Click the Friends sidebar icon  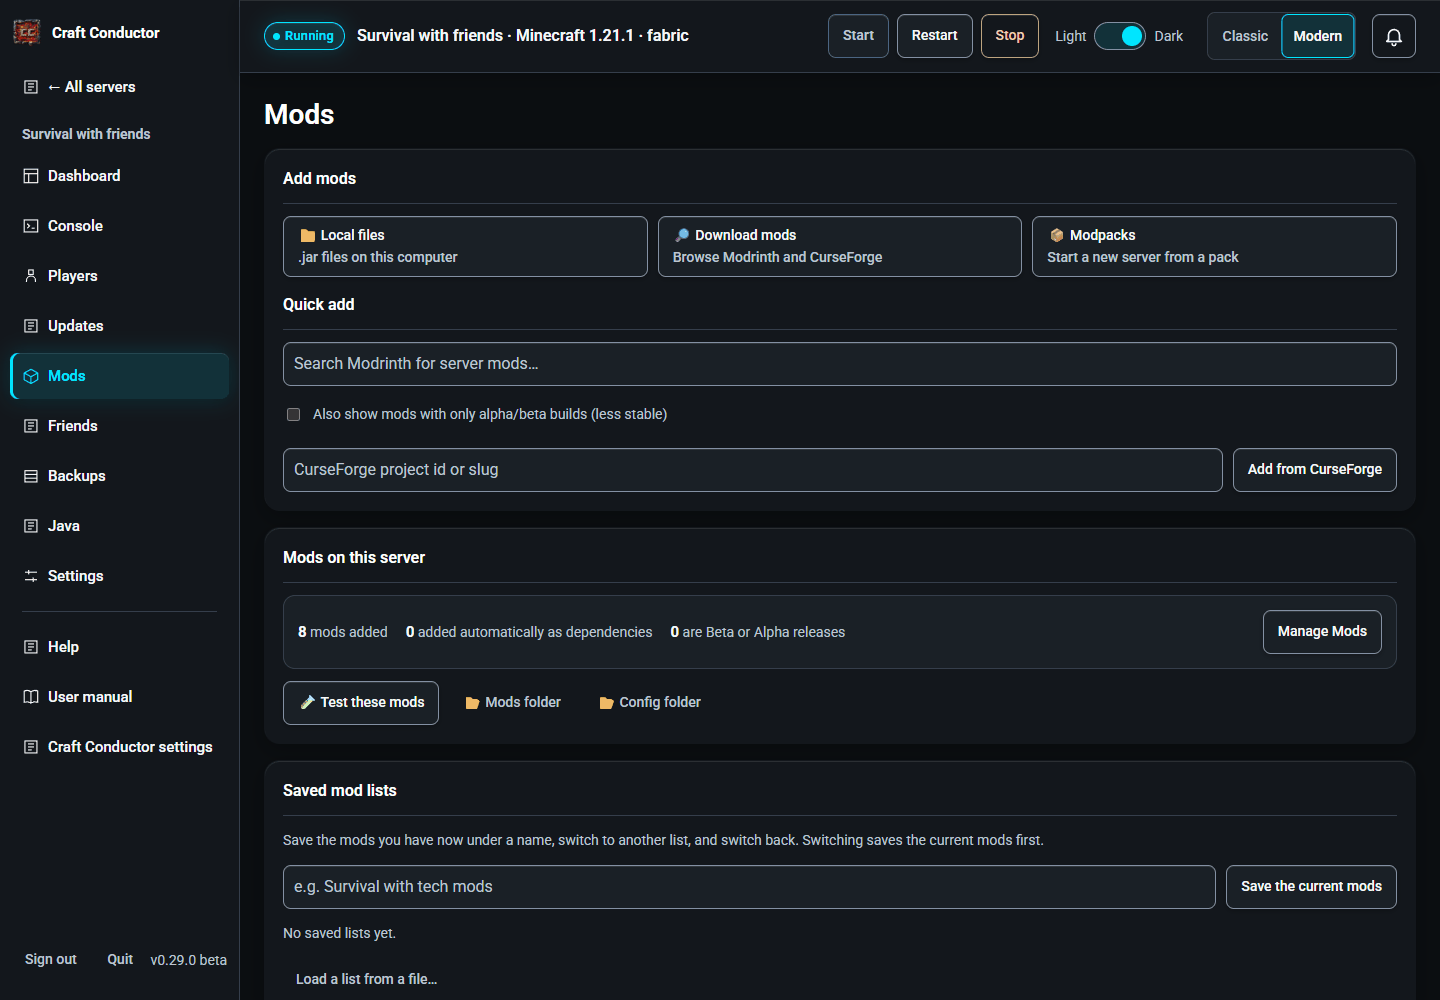tap(31, 426)
